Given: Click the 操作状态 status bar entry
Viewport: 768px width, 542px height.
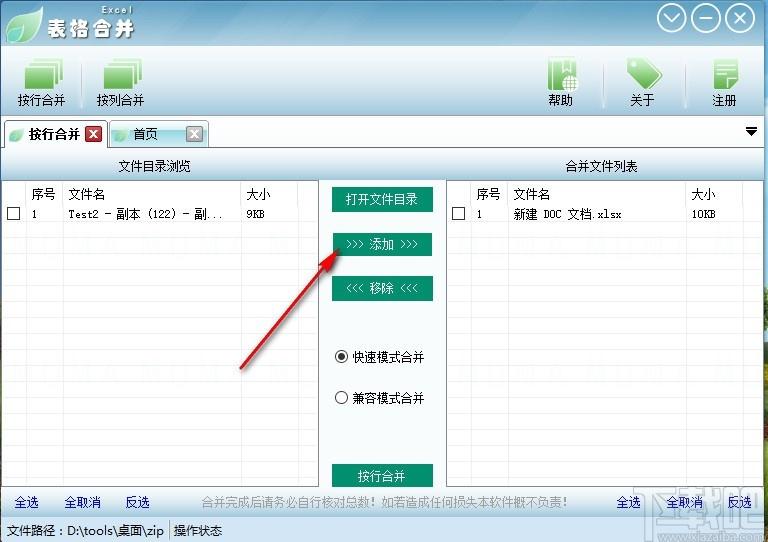Looking at the screenshot, I should click(x=198, y=531).
